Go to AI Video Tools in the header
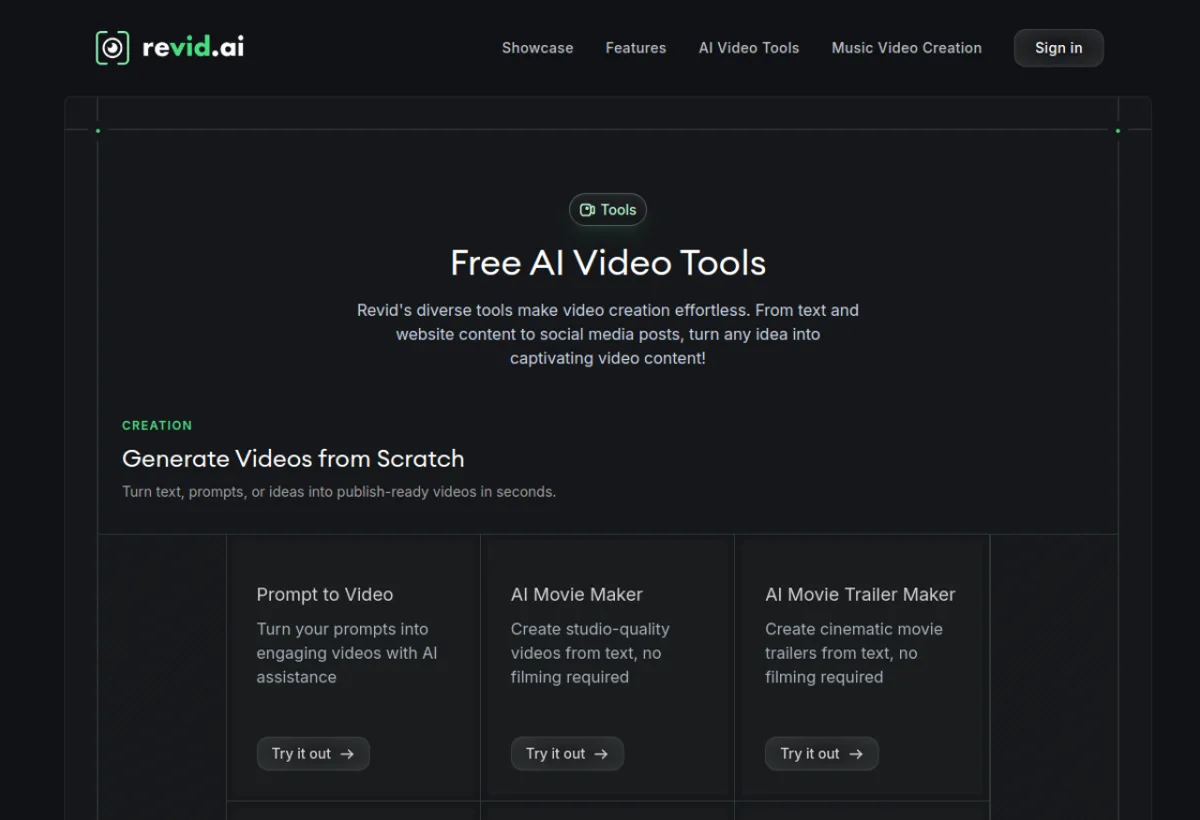The height and width of the screenshot is (820, 1200). tap(749, 48)
